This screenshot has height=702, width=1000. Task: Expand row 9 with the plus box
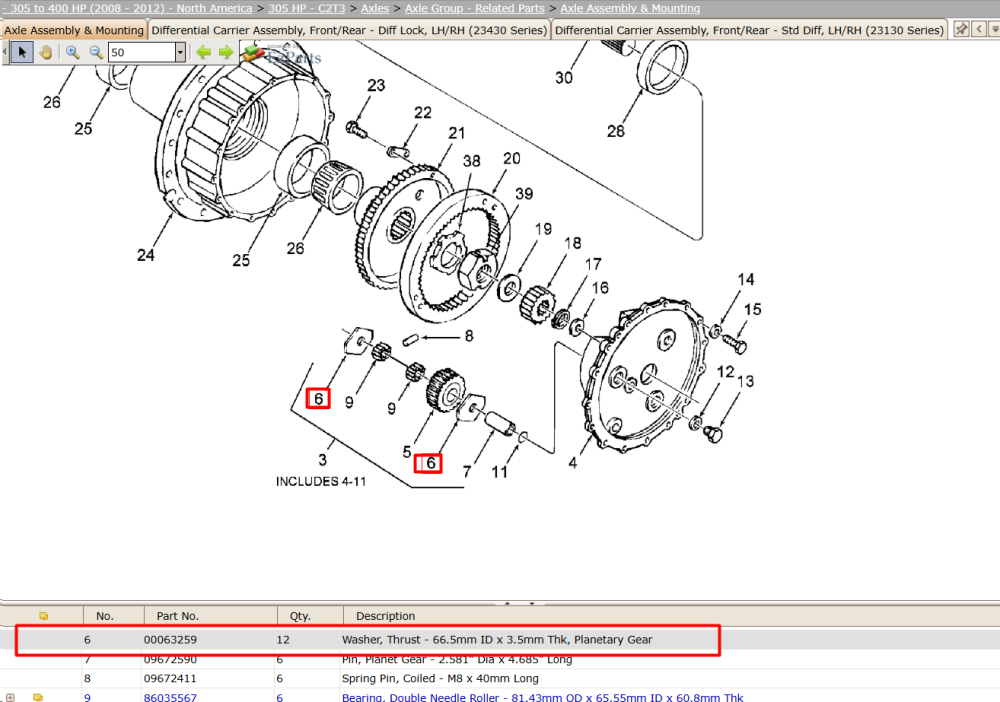click(10, 698)
